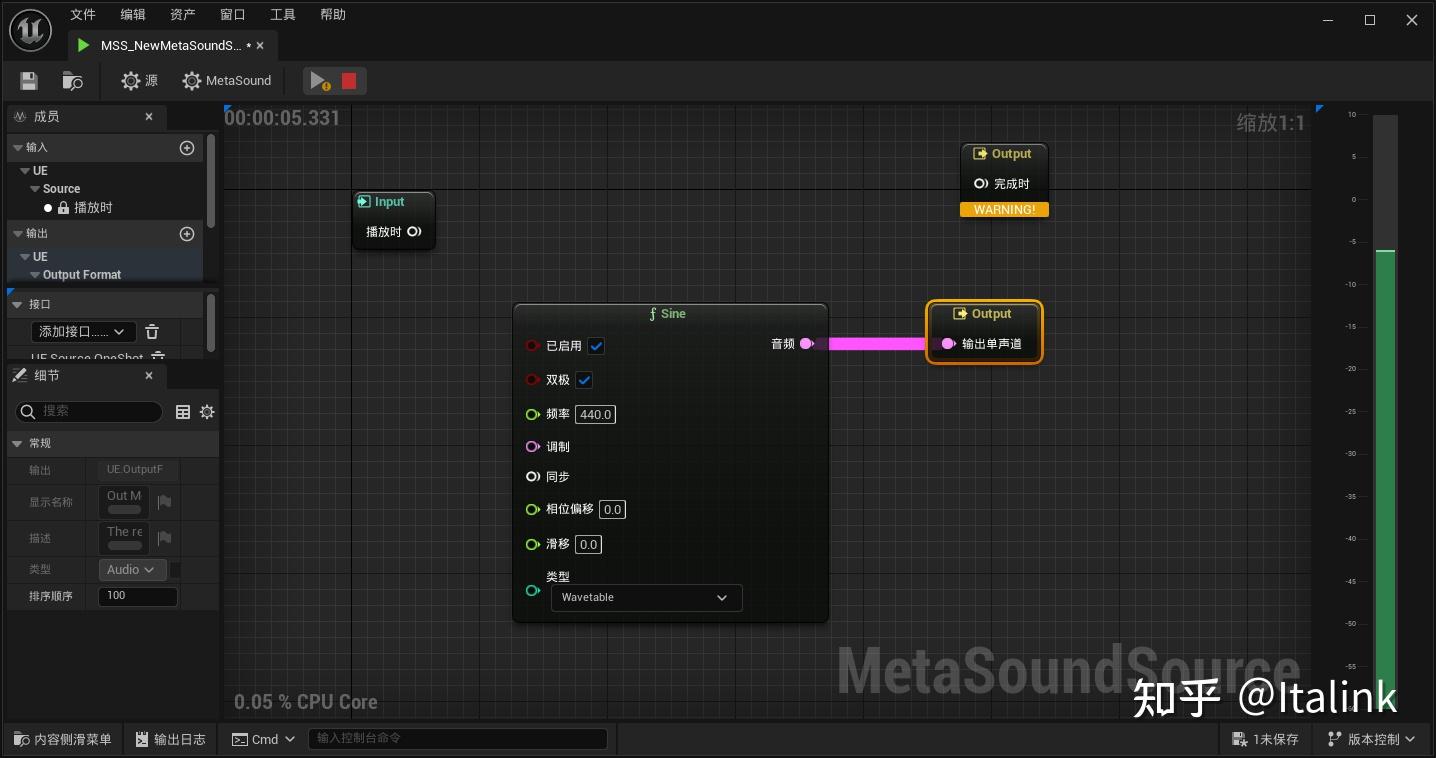Open the details panel property matrix icon
Screen dimensions: 1436x758
(183, 412)
